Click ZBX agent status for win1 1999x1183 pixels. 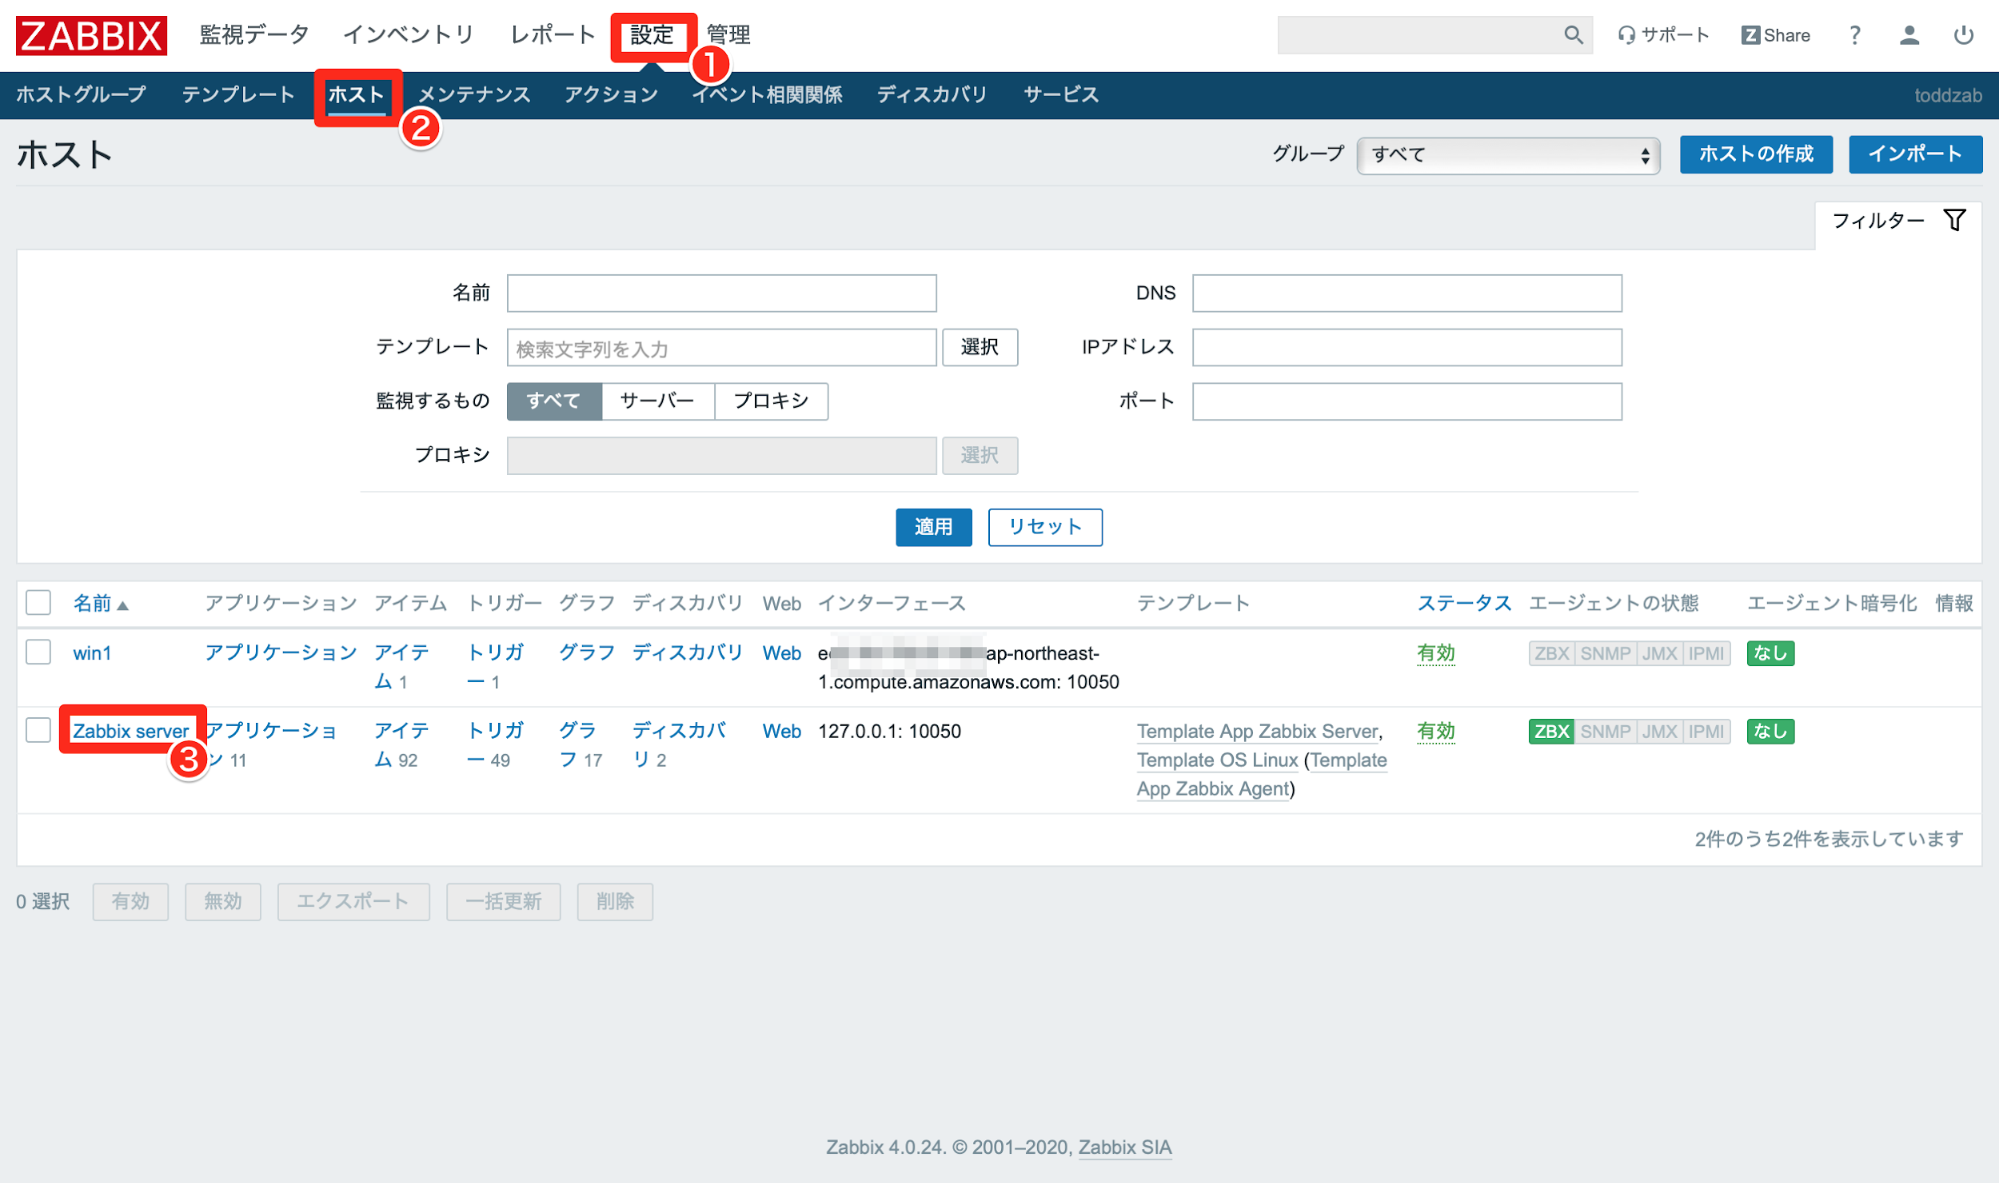point(1551,653)
